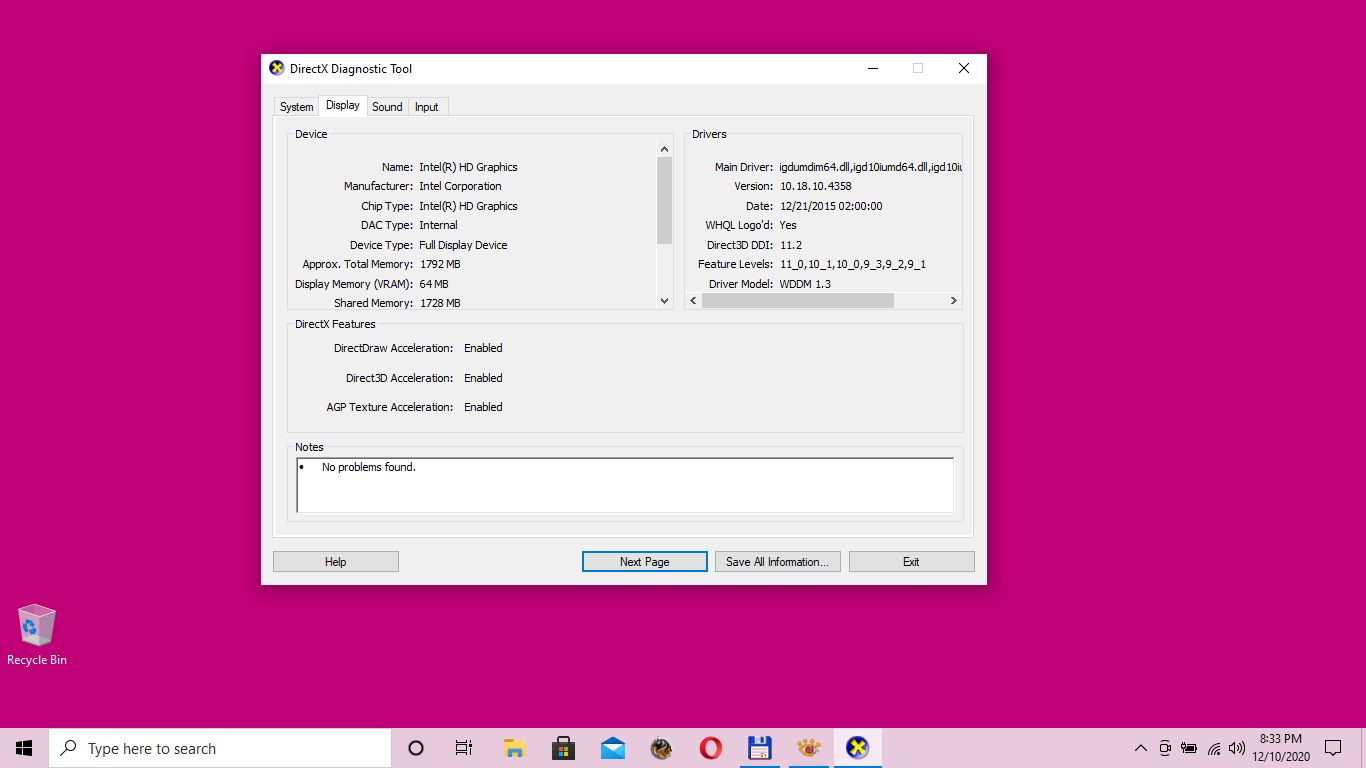
Task: Open the Recycle Bin desktop icon
Action: (x=37, y=634)
